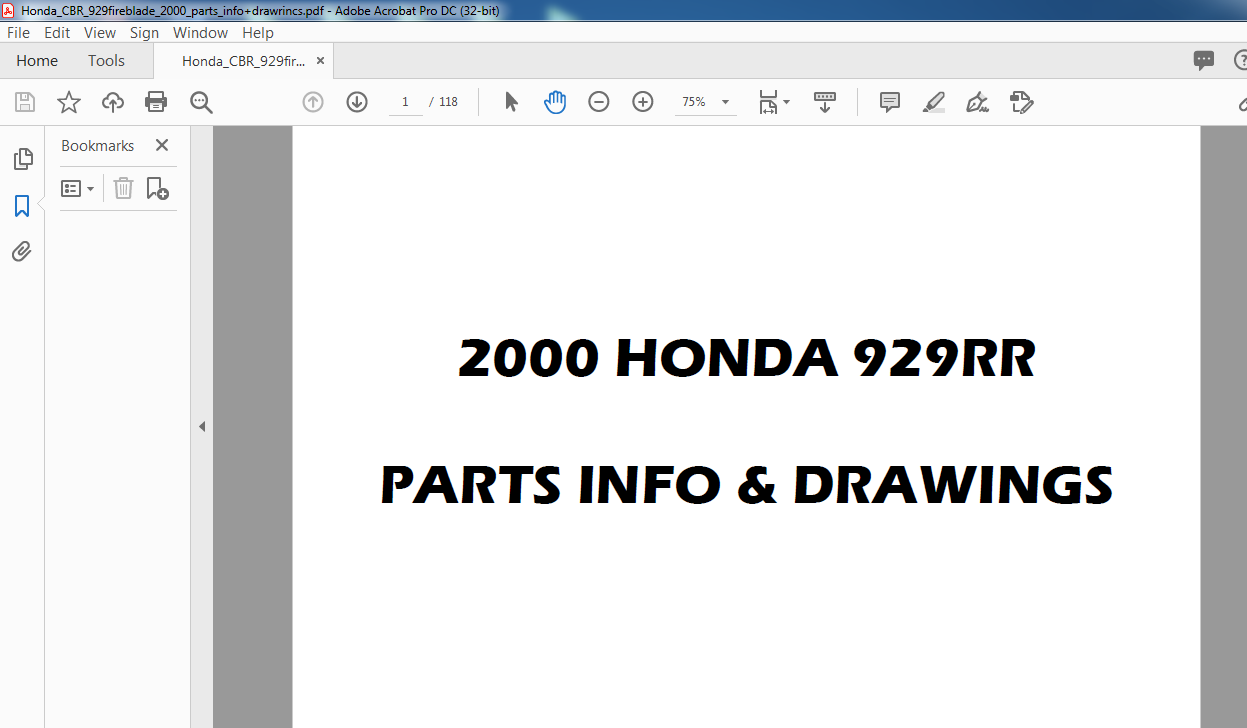The width and height of the screenshot is (1247, 728).
Task: Select the Honda_CBR_929fir document tab
Action: (244, 61)
